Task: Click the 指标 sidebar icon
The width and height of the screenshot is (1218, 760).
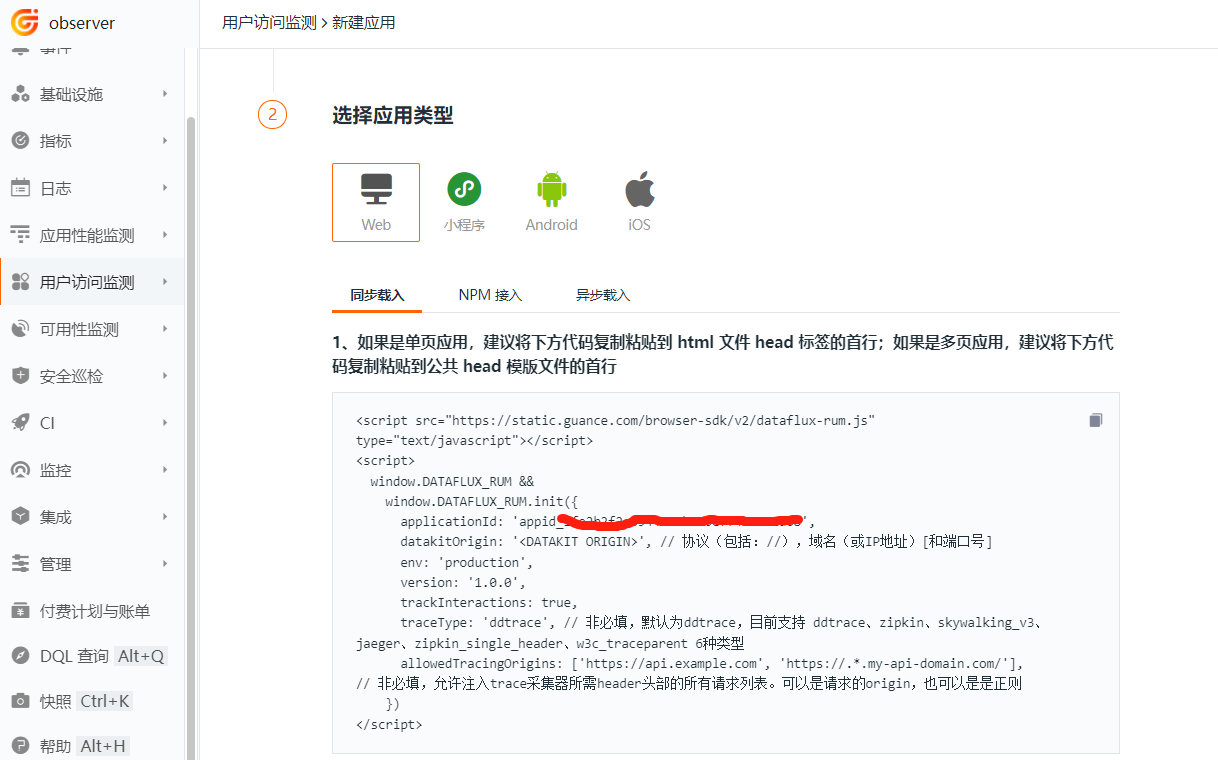Action: point(20,141)
